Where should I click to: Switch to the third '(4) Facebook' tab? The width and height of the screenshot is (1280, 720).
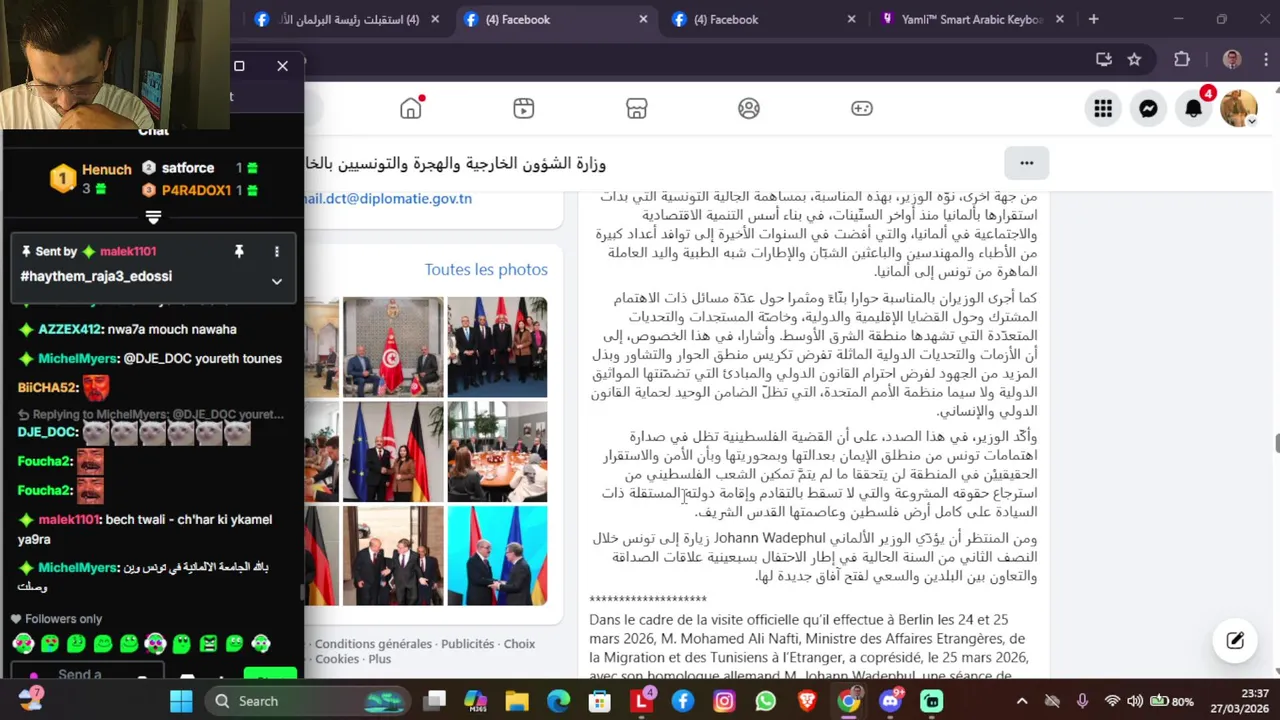click(x=763, y=19)
